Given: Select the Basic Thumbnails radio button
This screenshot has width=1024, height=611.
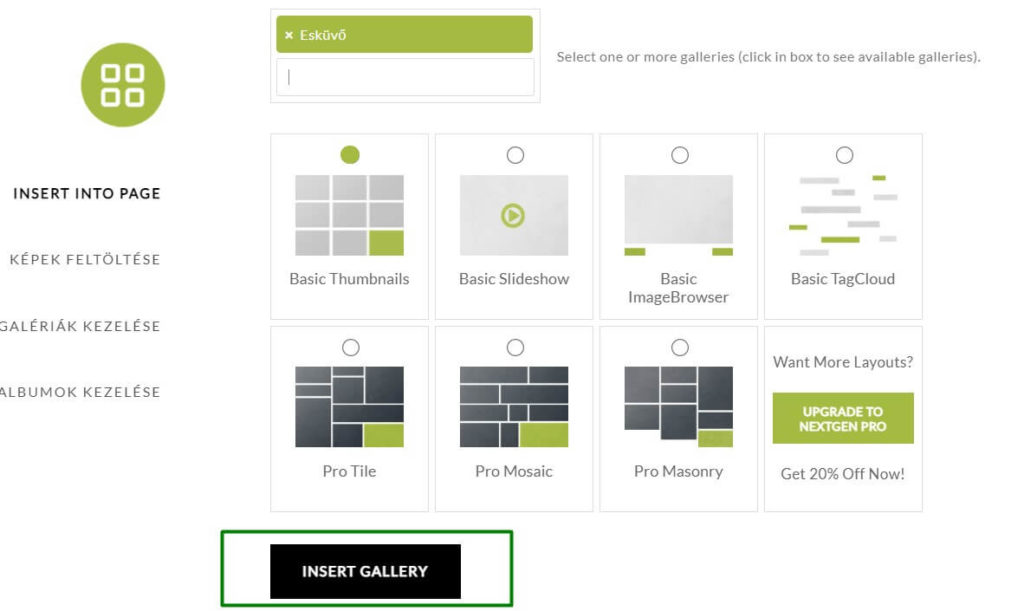Looking at the screenshot, I should [350, 155].
